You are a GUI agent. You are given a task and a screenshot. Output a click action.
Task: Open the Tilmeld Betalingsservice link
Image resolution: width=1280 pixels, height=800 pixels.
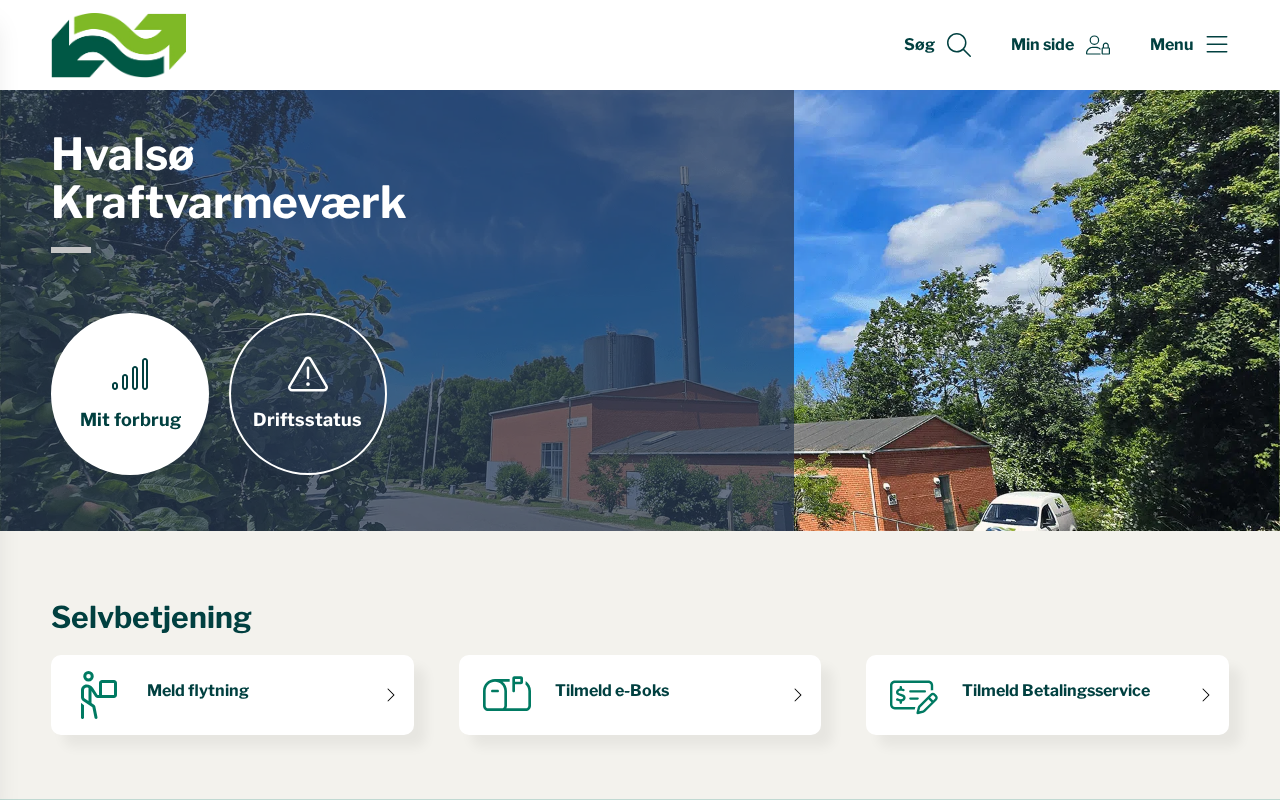coord(1047,695)
